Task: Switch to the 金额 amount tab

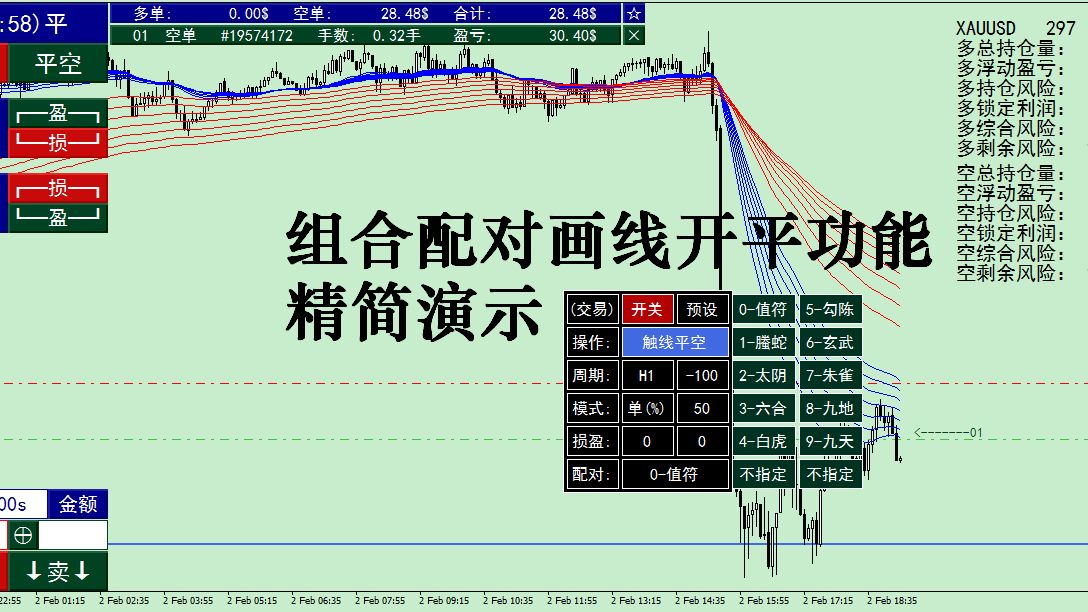Action: 78,503
